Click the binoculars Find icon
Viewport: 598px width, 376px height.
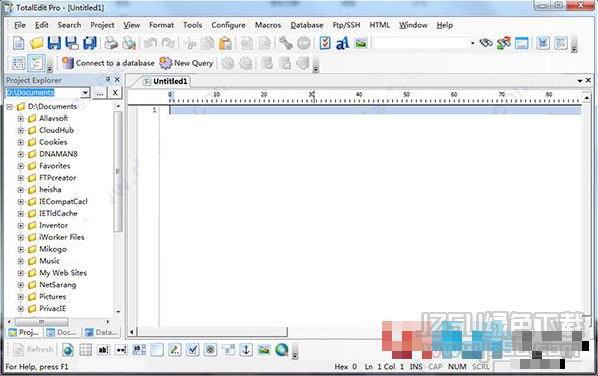pos(486,43)
